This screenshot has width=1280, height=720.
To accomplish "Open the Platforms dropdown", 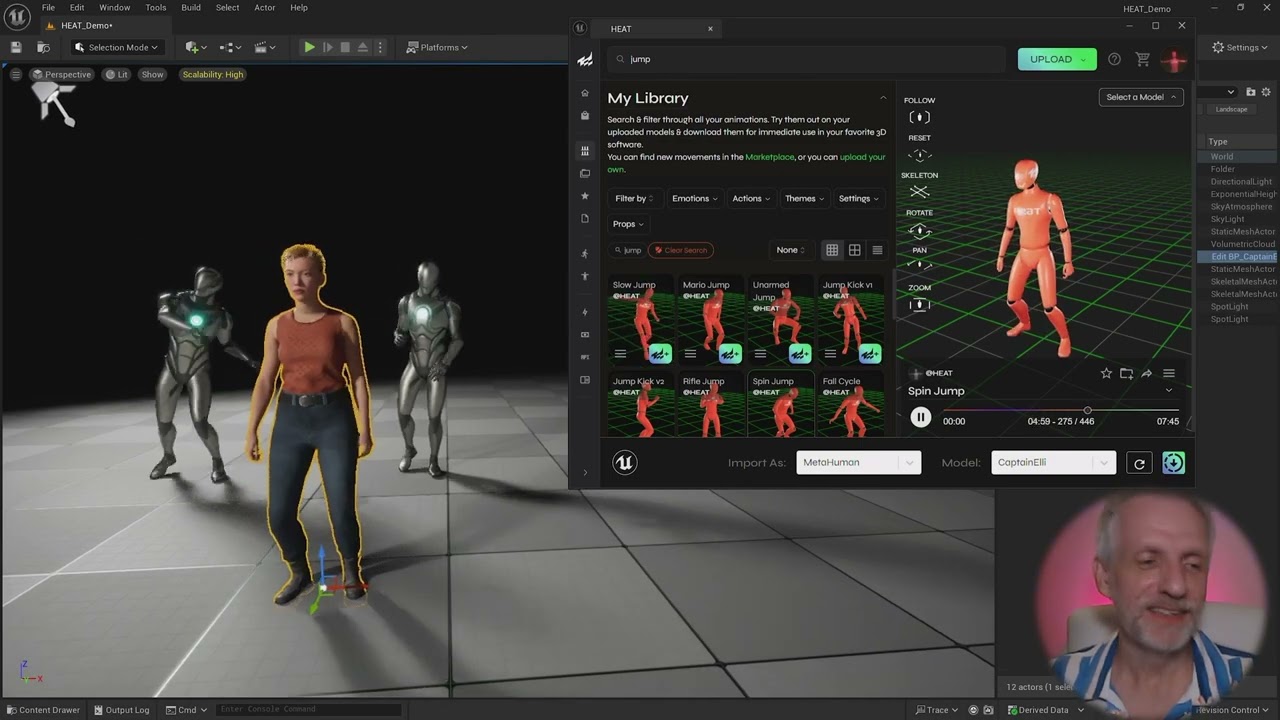I will click(438, 47).
